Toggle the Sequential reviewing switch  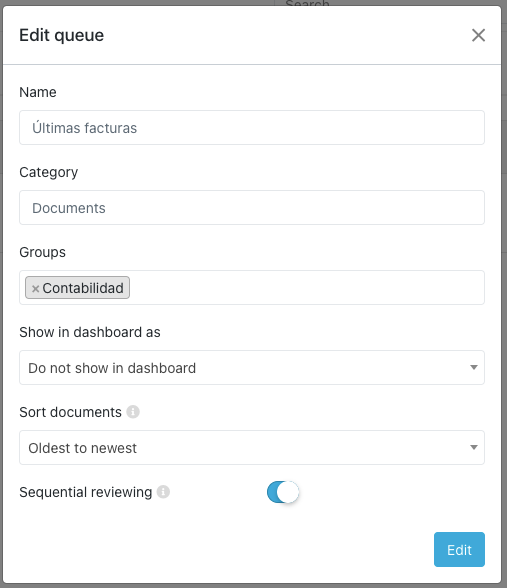click(283, 492)
